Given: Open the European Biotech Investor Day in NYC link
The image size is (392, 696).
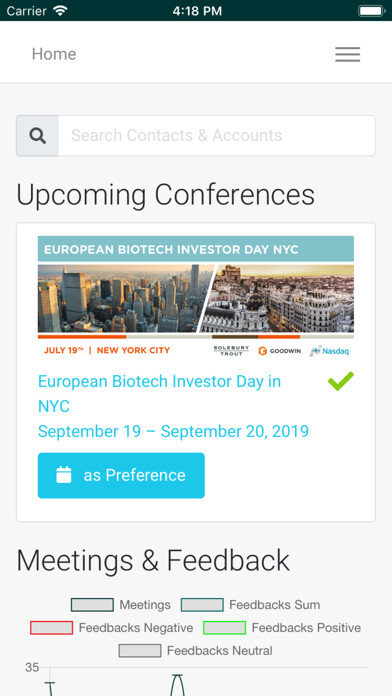Looking at the screenshot, I should [159, 394].
